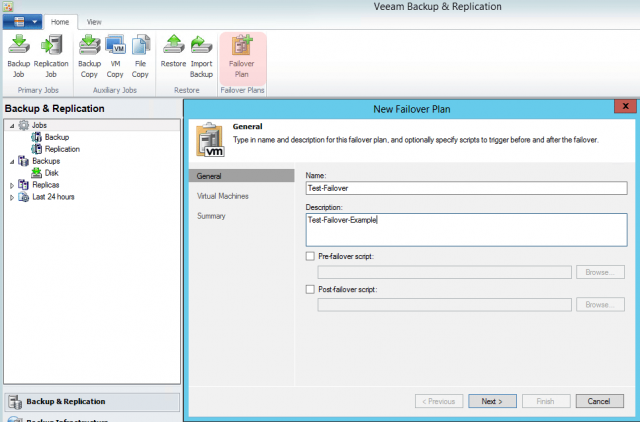
Task: Expand the Last 24 hours node
Action: click(11, 197)
